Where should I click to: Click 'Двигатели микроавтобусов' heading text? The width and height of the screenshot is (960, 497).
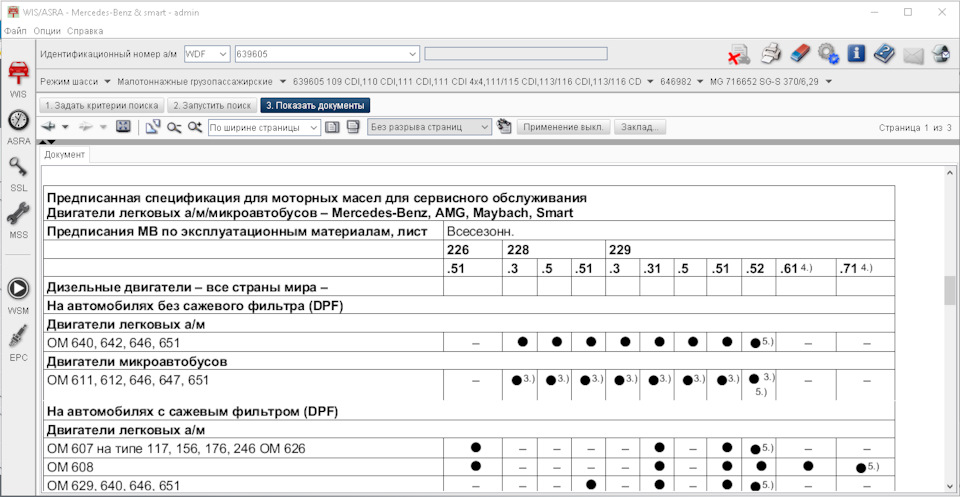pyautogui.click(x=137, y=361)
